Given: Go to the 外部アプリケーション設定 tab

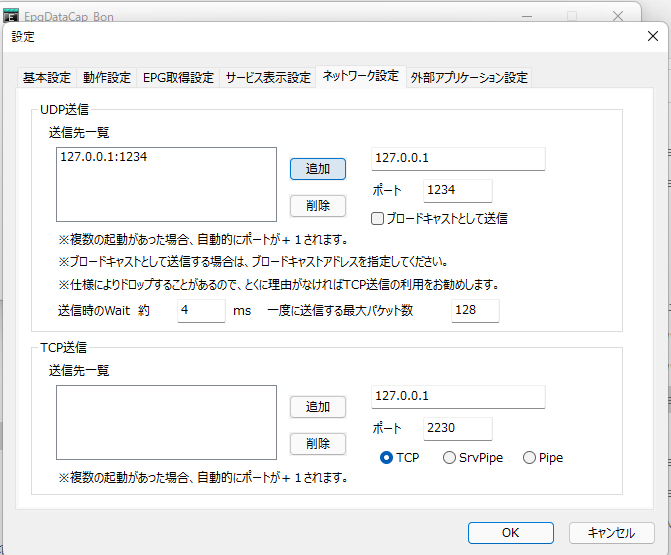Looking at the screenshot, I should pyautogui.click(x=469, y=78).
